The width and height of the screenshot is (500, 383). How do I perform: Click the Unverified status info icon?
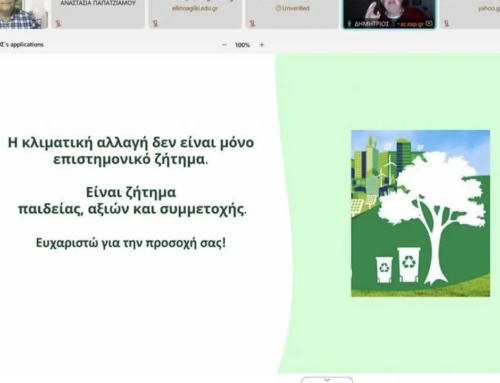click(278, 8)
